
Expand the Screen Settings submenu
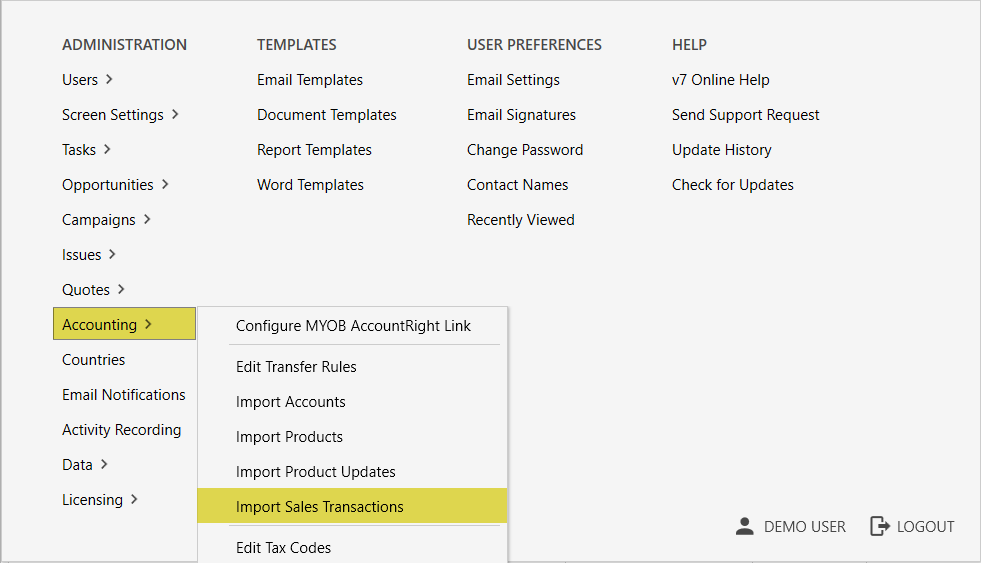pos(120,115)
